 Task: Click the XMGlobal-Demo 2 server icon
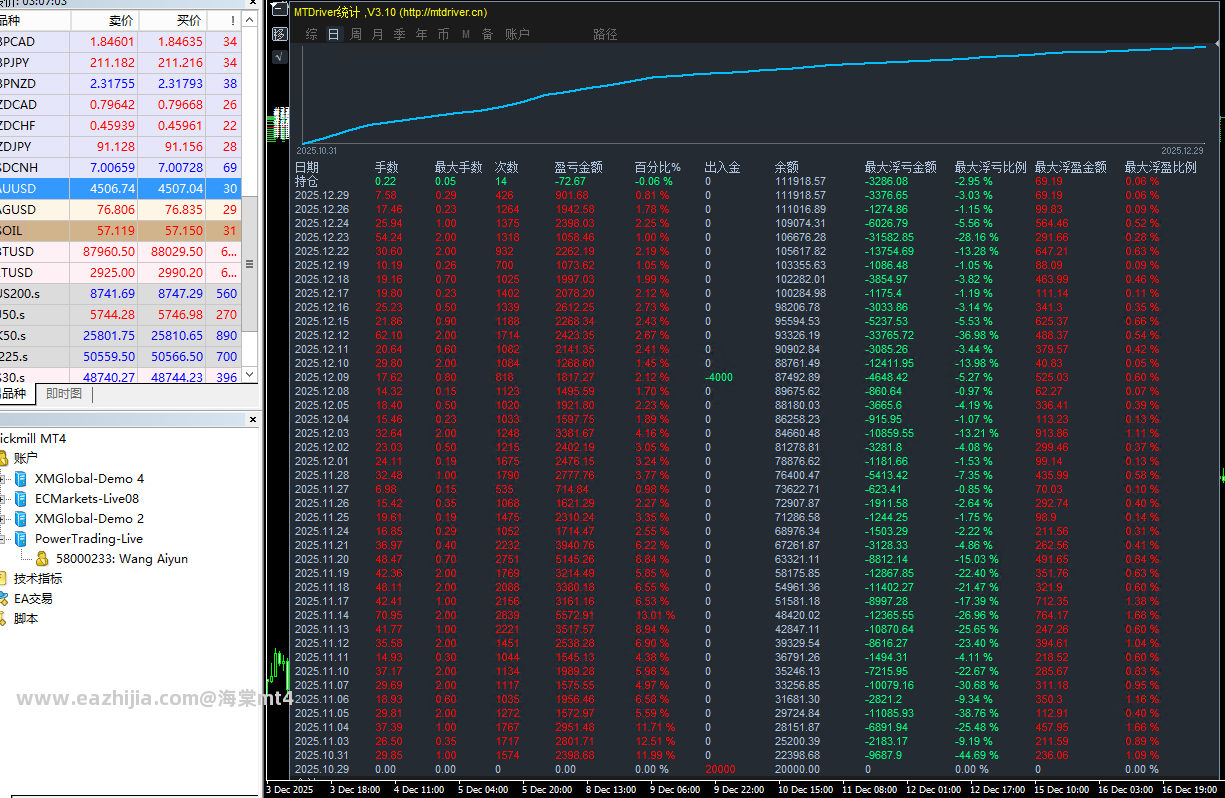[x=21, y=518]
